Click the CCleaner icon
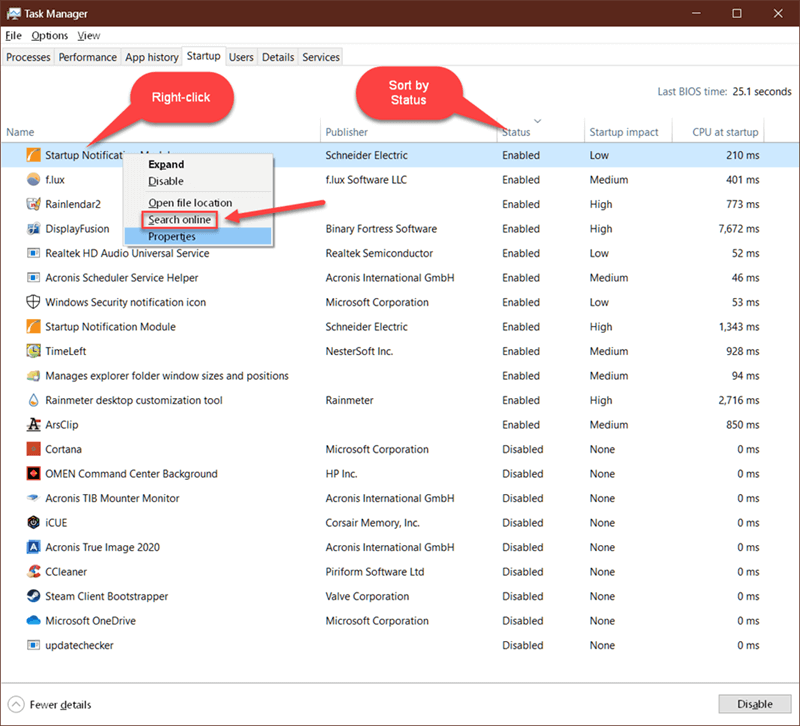The image size is (800, 726). [33, 571]
